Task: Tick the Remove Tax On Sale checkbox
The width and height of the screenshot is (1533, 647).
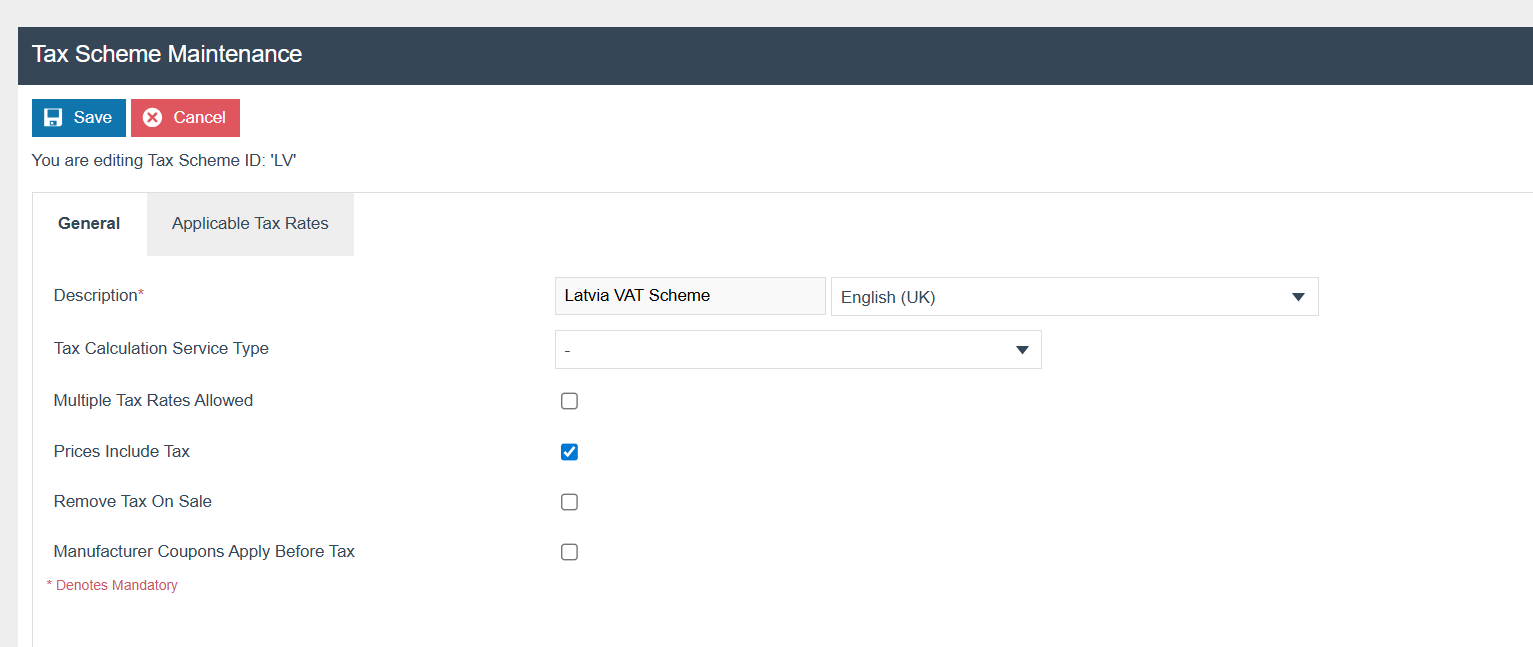Action: click(569, 502)
